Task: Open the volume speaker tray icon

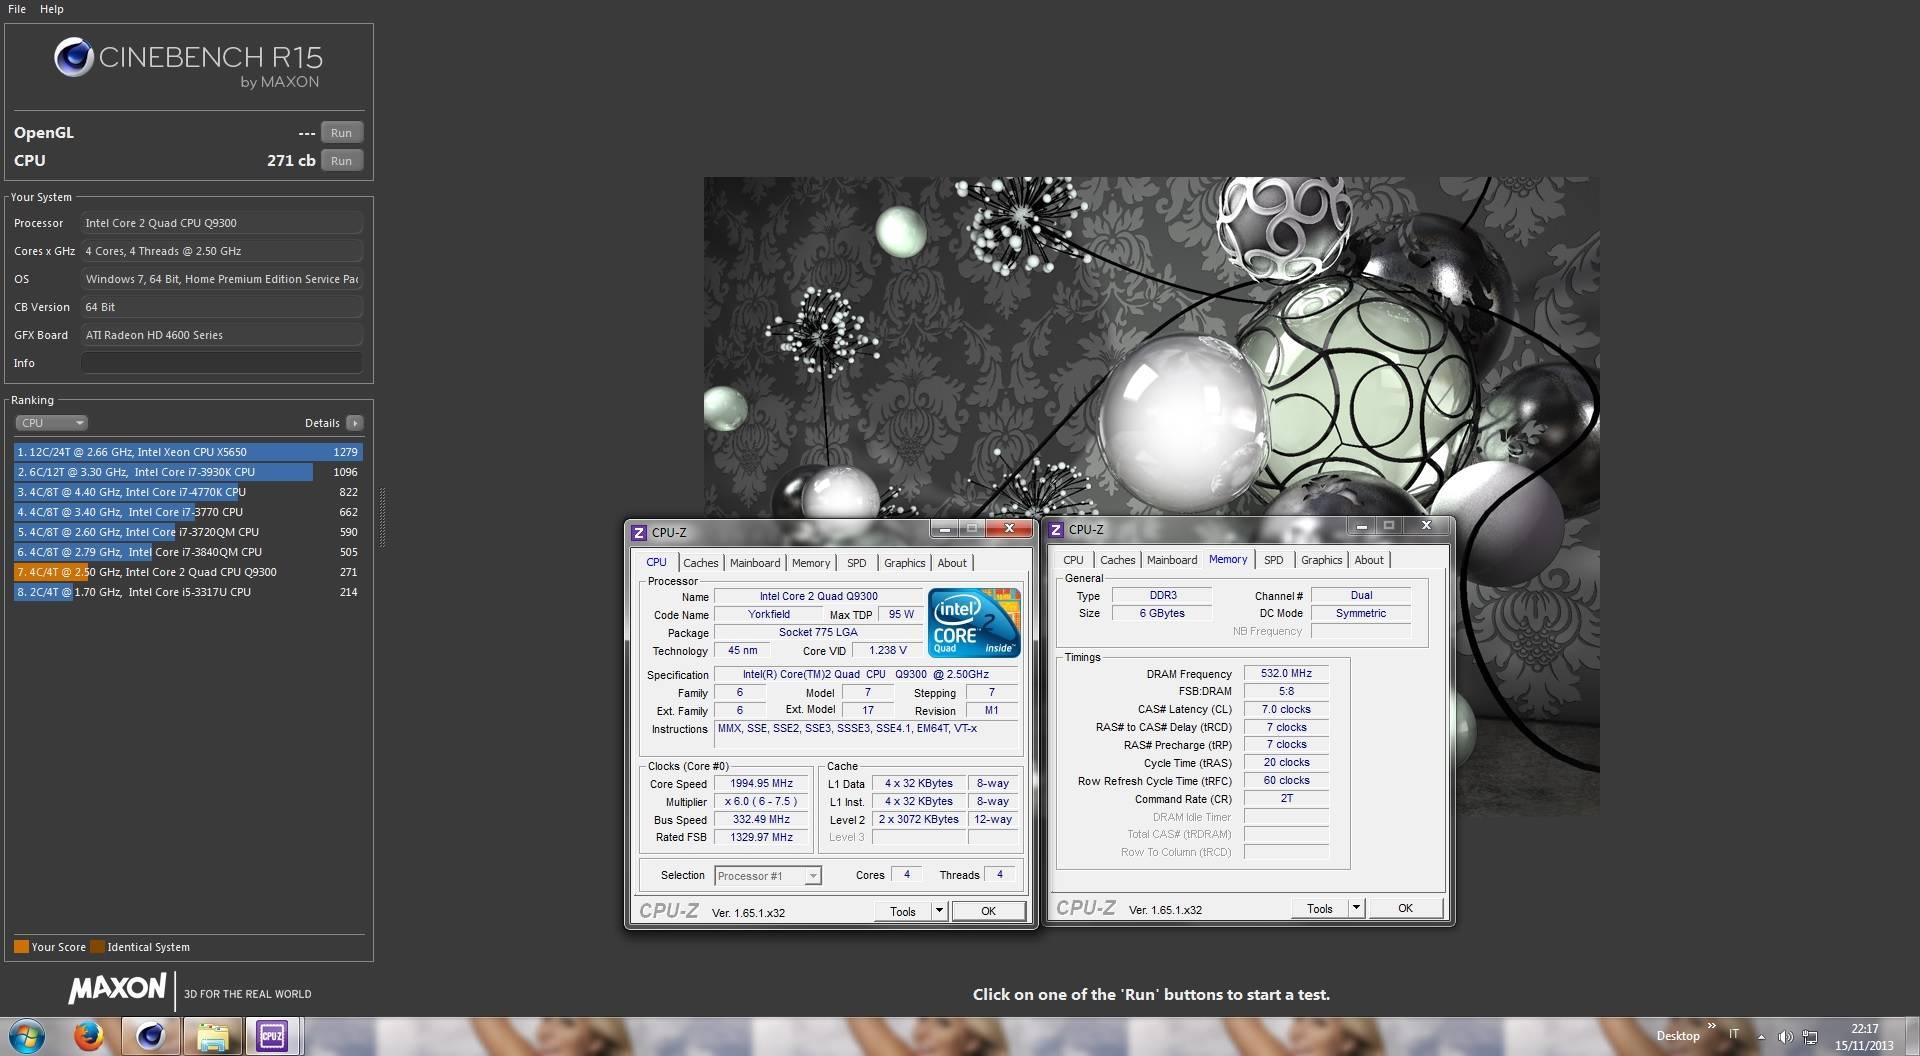Action: coord(1785,1037)
